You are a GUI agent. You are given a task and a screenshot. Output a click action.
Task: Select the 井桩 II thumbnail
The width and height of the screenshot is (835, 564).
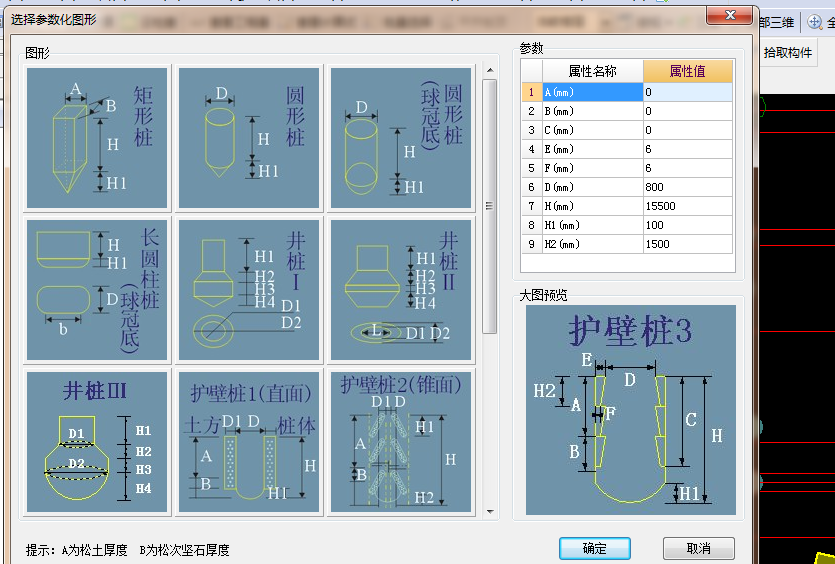401,290
